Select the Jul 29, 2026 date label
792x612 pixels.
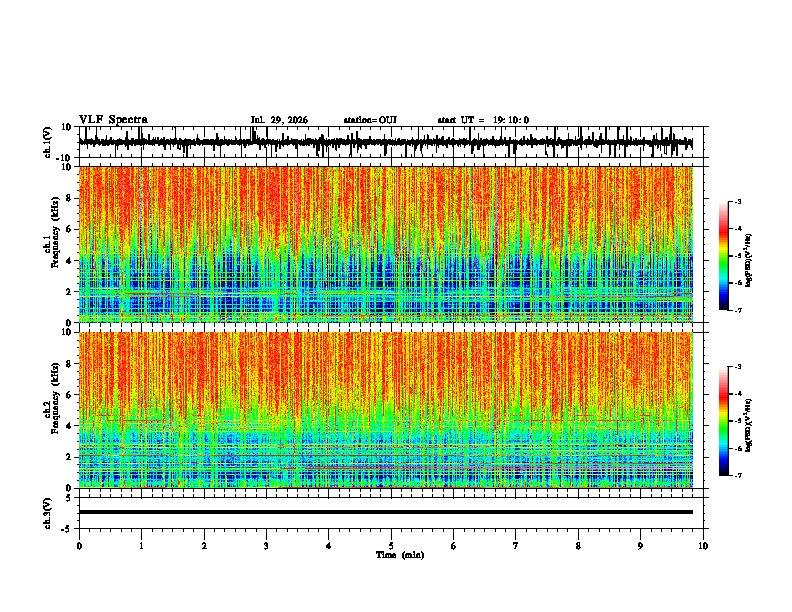coord(279,120)
